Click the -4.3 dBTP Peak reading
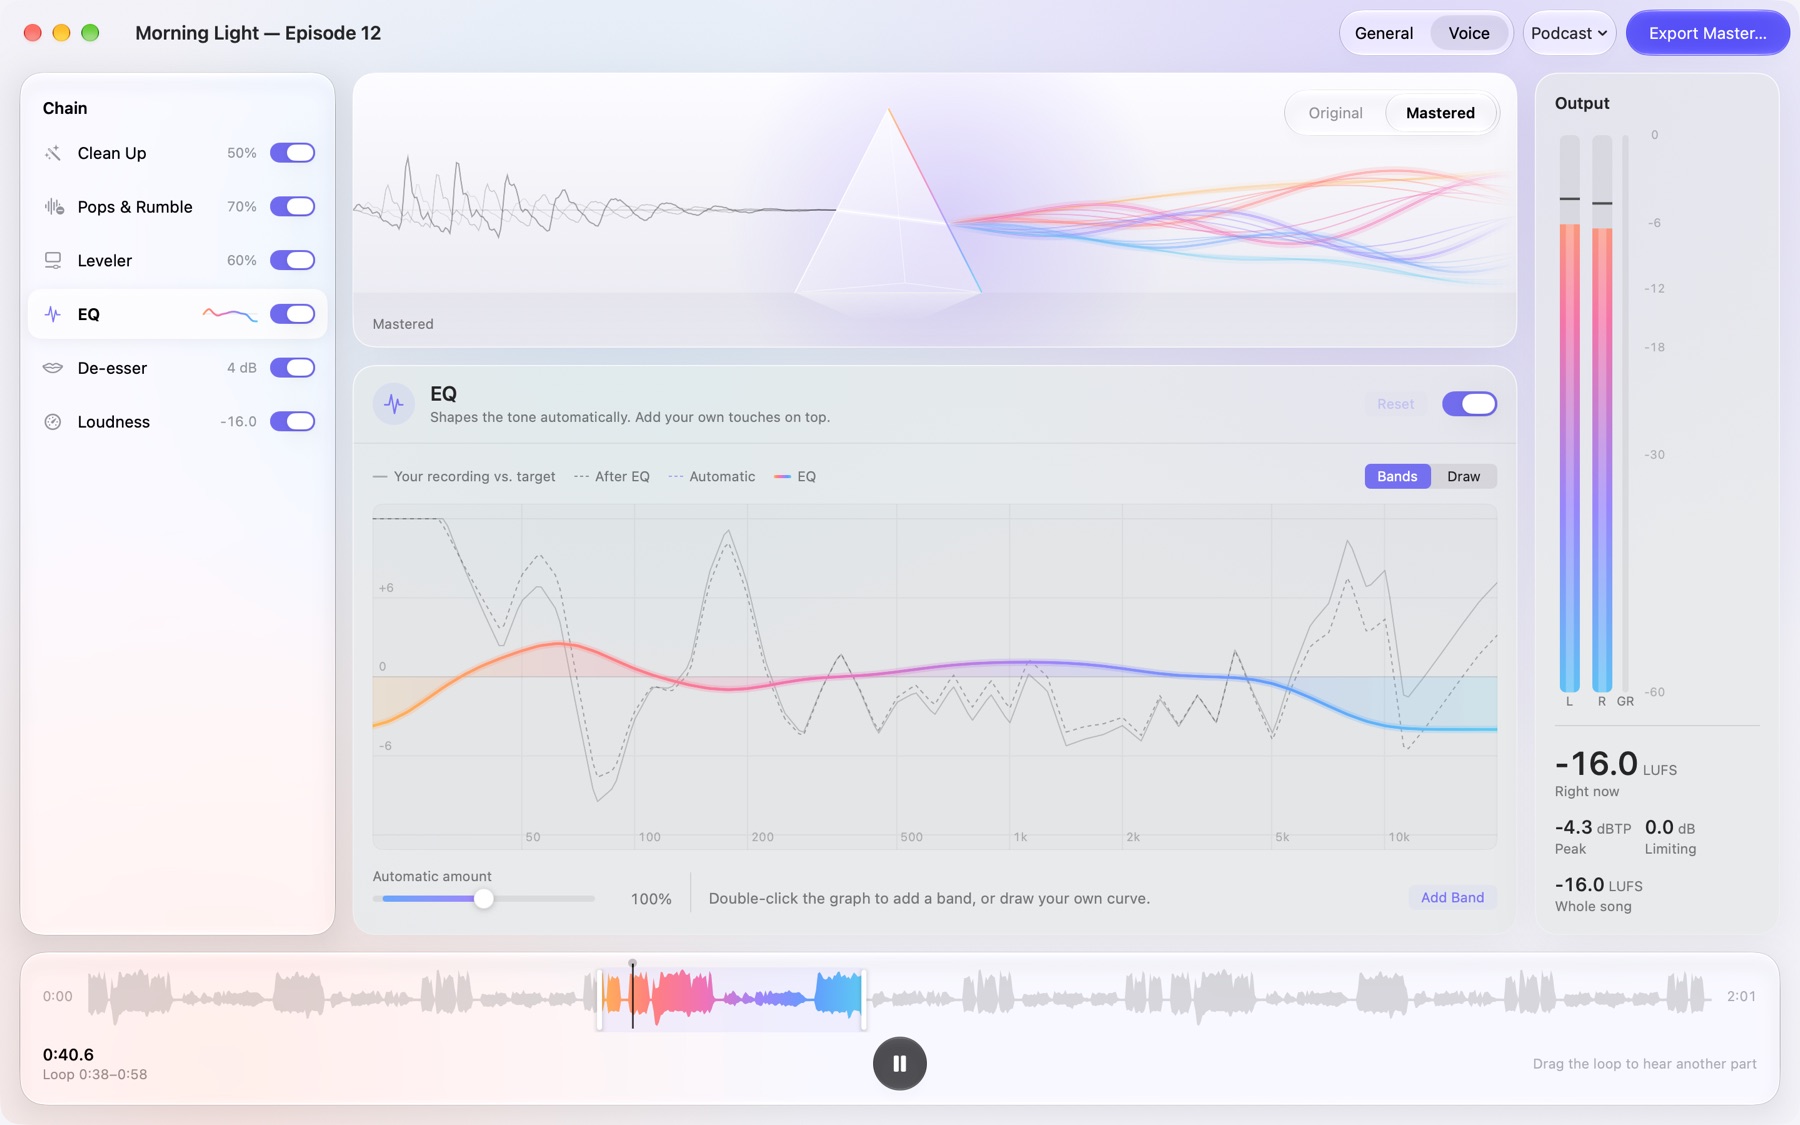1800x1125 pixels. point(1592,827)
